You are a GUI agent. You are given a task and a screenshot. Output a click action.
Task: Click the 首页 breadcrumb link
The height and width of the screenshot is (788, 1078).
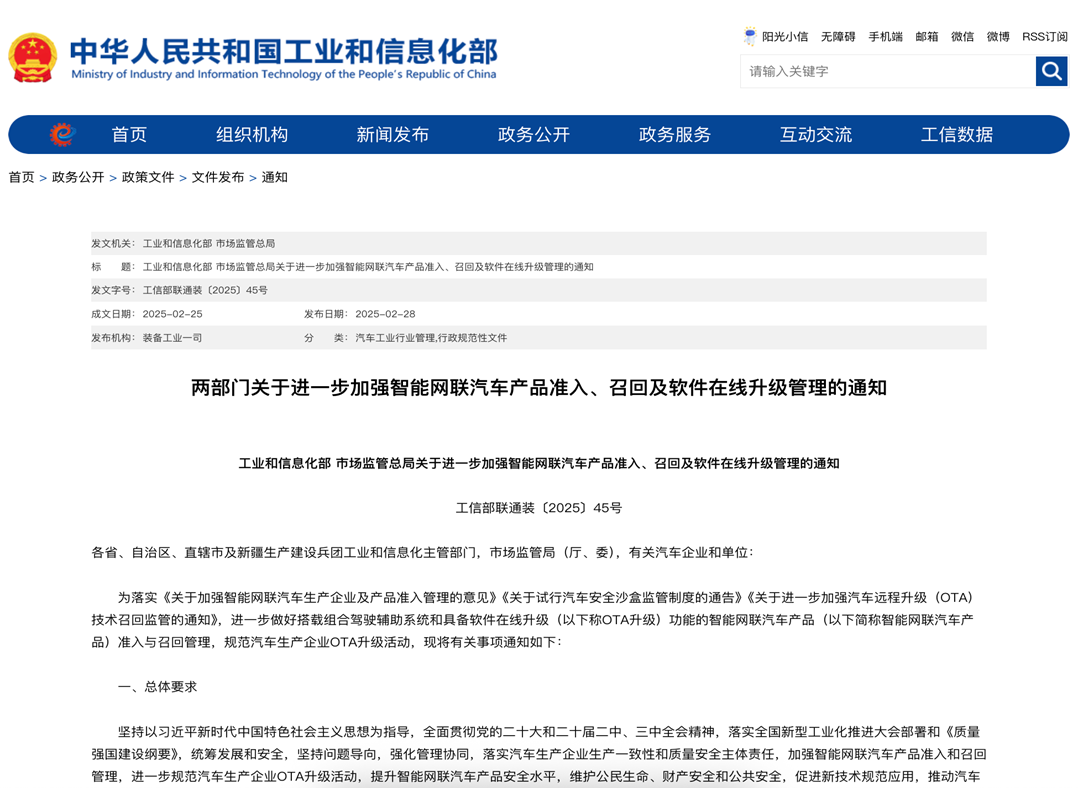coord(20,177)
